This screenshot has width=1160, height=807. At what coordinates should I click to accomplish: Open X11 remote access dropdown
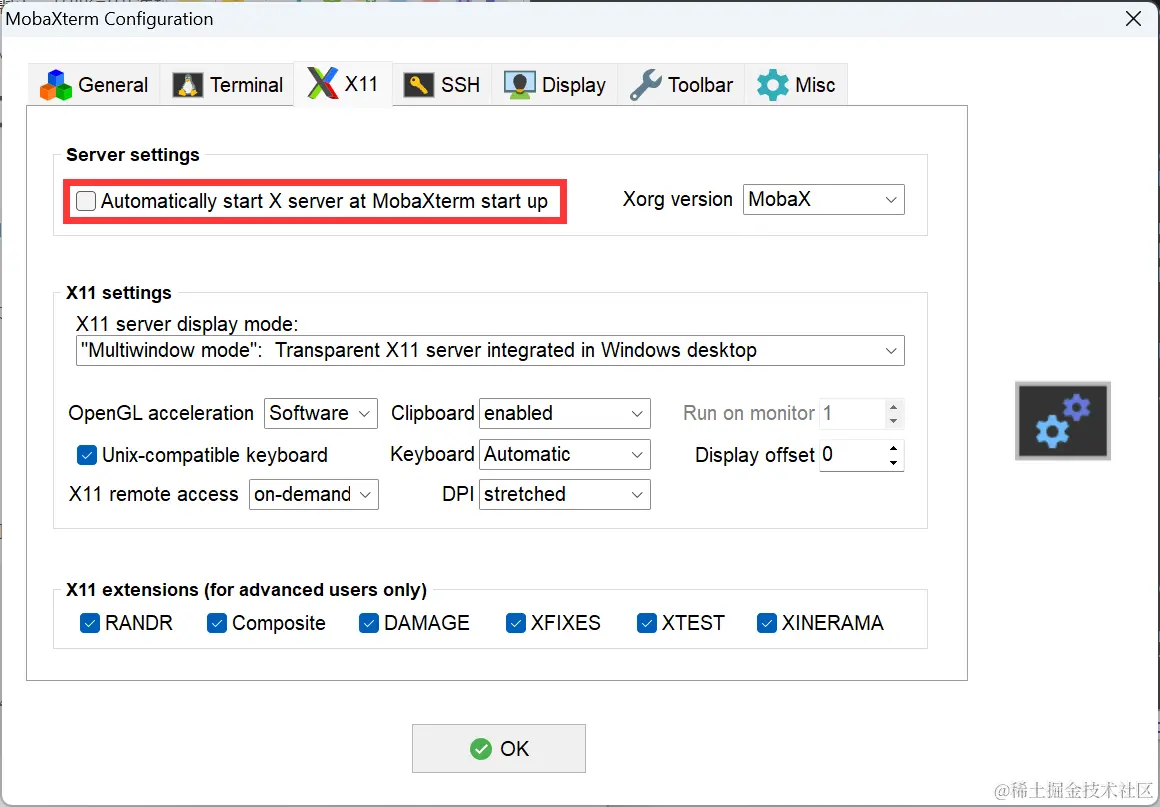314,495
